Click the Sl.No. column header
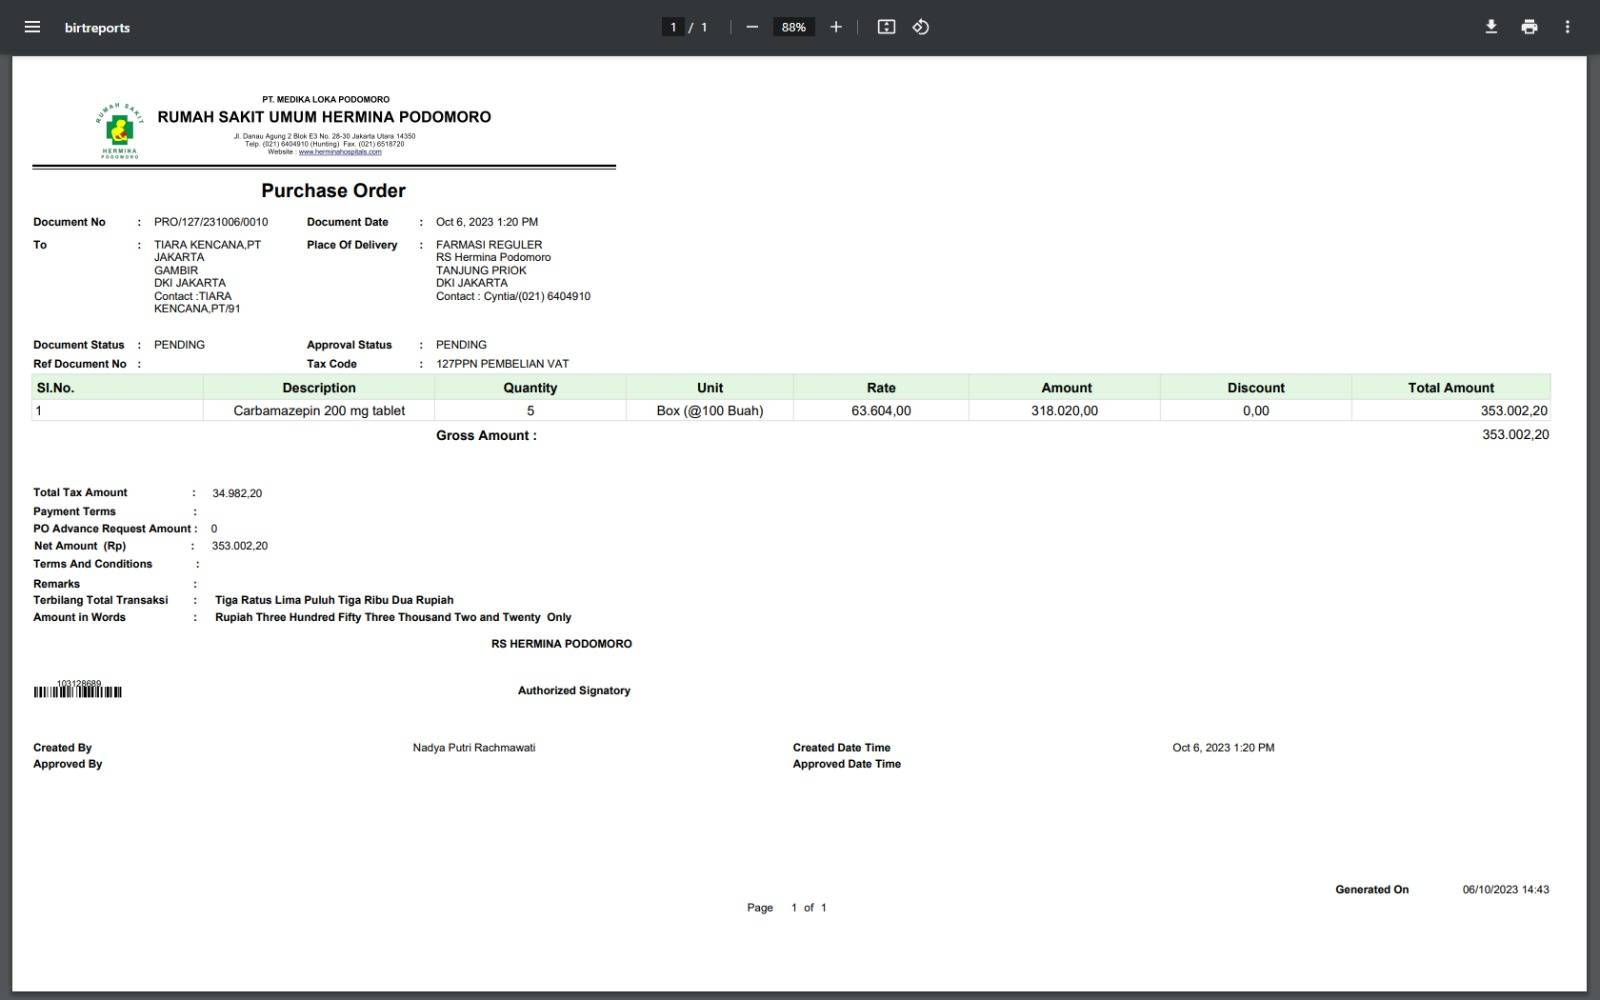This screenshot has width=1600, height=1000. point(118,388)
